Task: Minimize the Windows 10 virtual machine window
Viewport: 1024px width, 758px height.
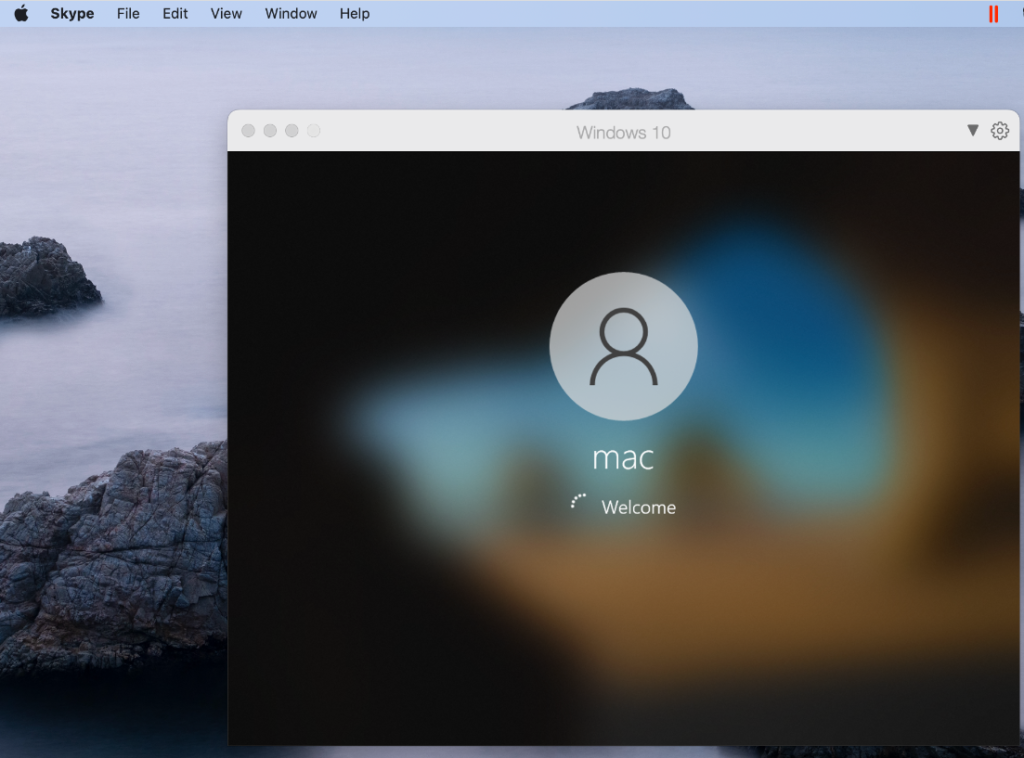Action: pyautogui.click(x=270, y=131)
